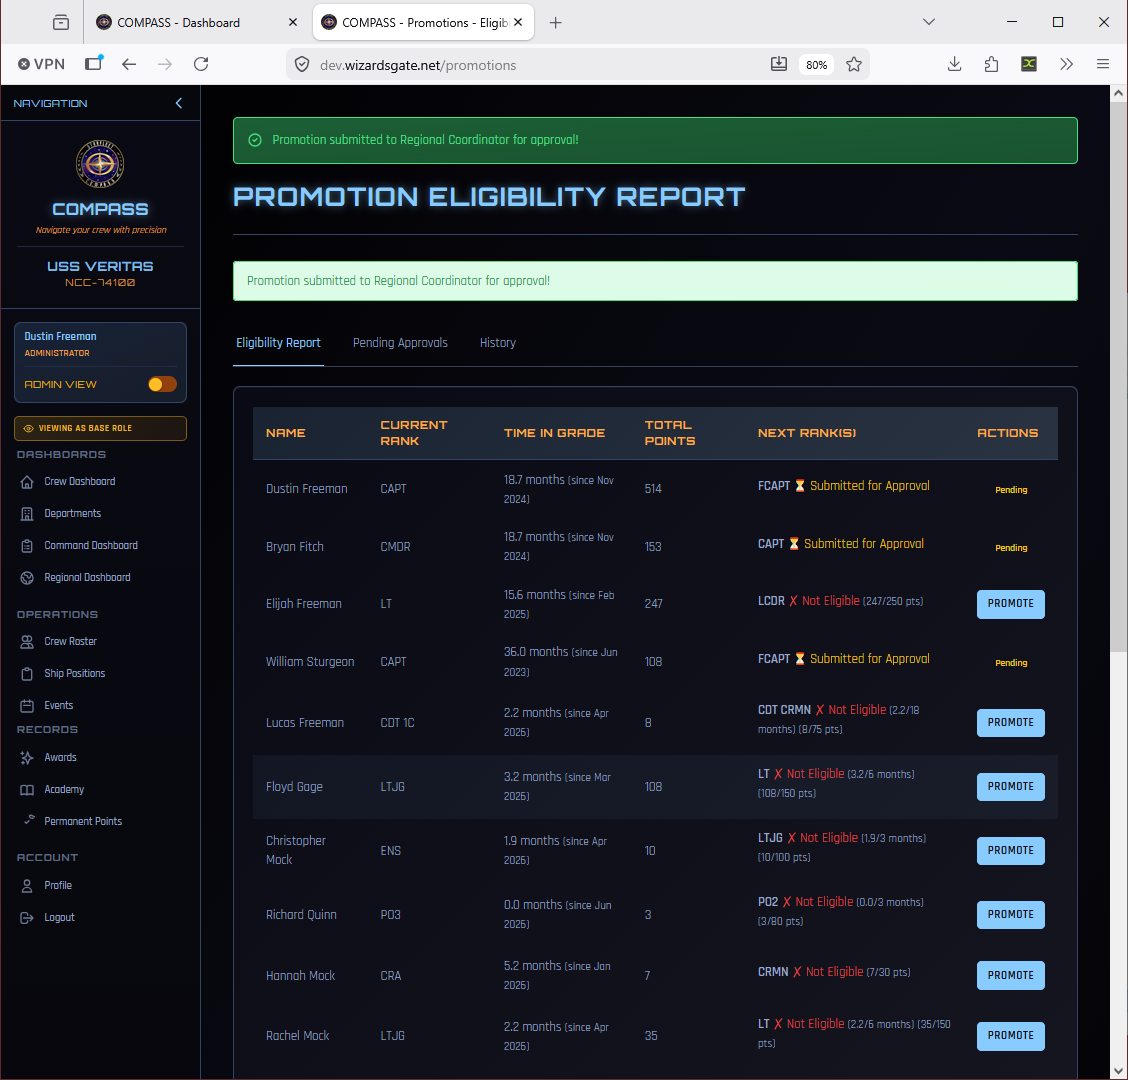Toggle the Admin View switch
This screenshot has height=1080, width=1128.
pyautogui.click(x=162, y=384)
